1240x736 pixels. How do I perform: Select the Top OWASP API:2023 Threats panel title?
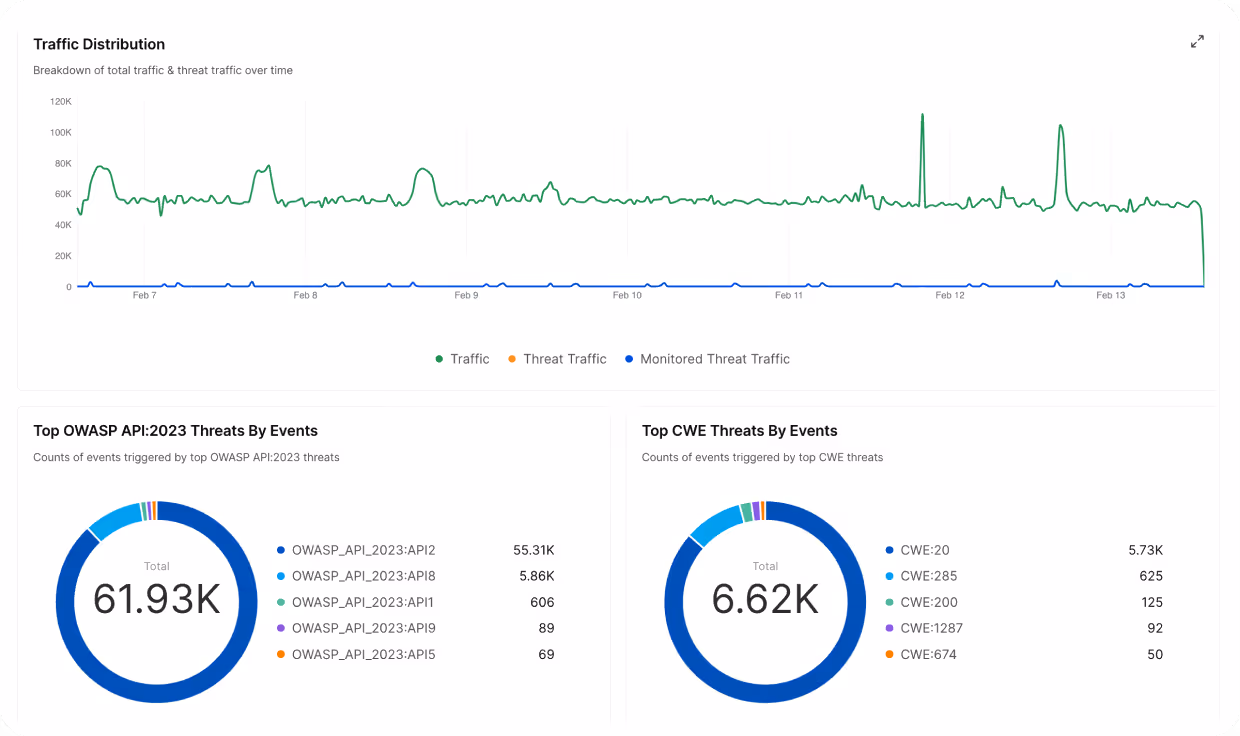[x=175, y=430]
